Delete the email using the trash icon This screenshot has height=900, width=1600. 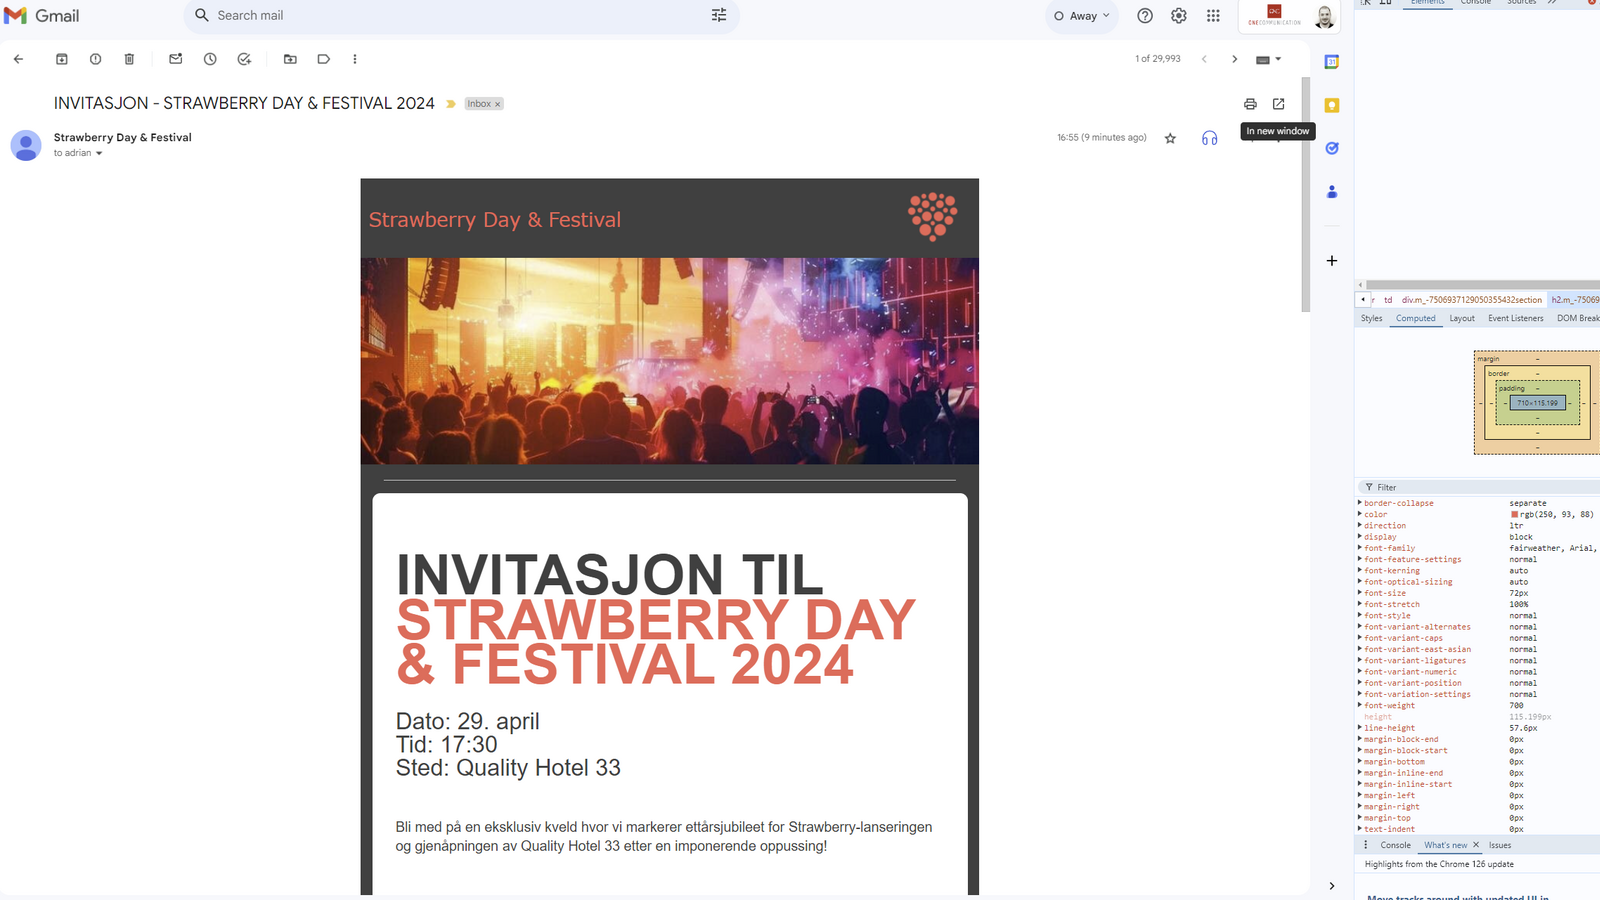(129, 59)
